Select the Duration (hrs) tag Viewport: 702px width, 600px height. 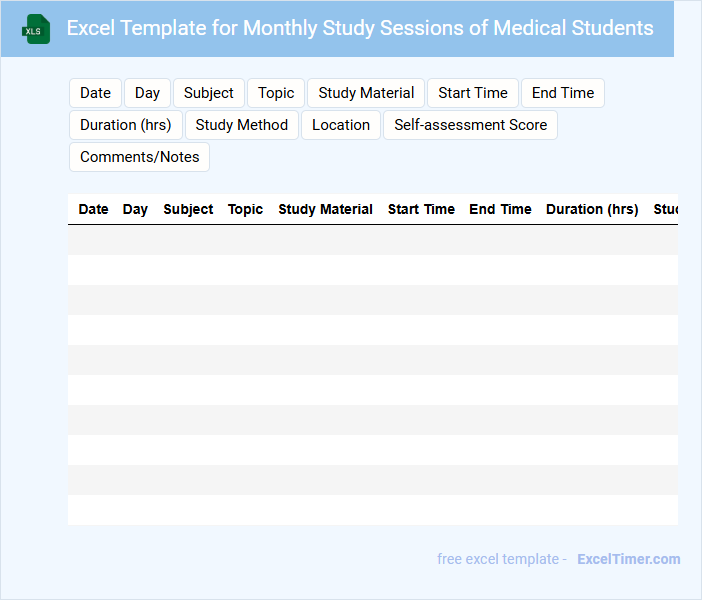(126, 125)
